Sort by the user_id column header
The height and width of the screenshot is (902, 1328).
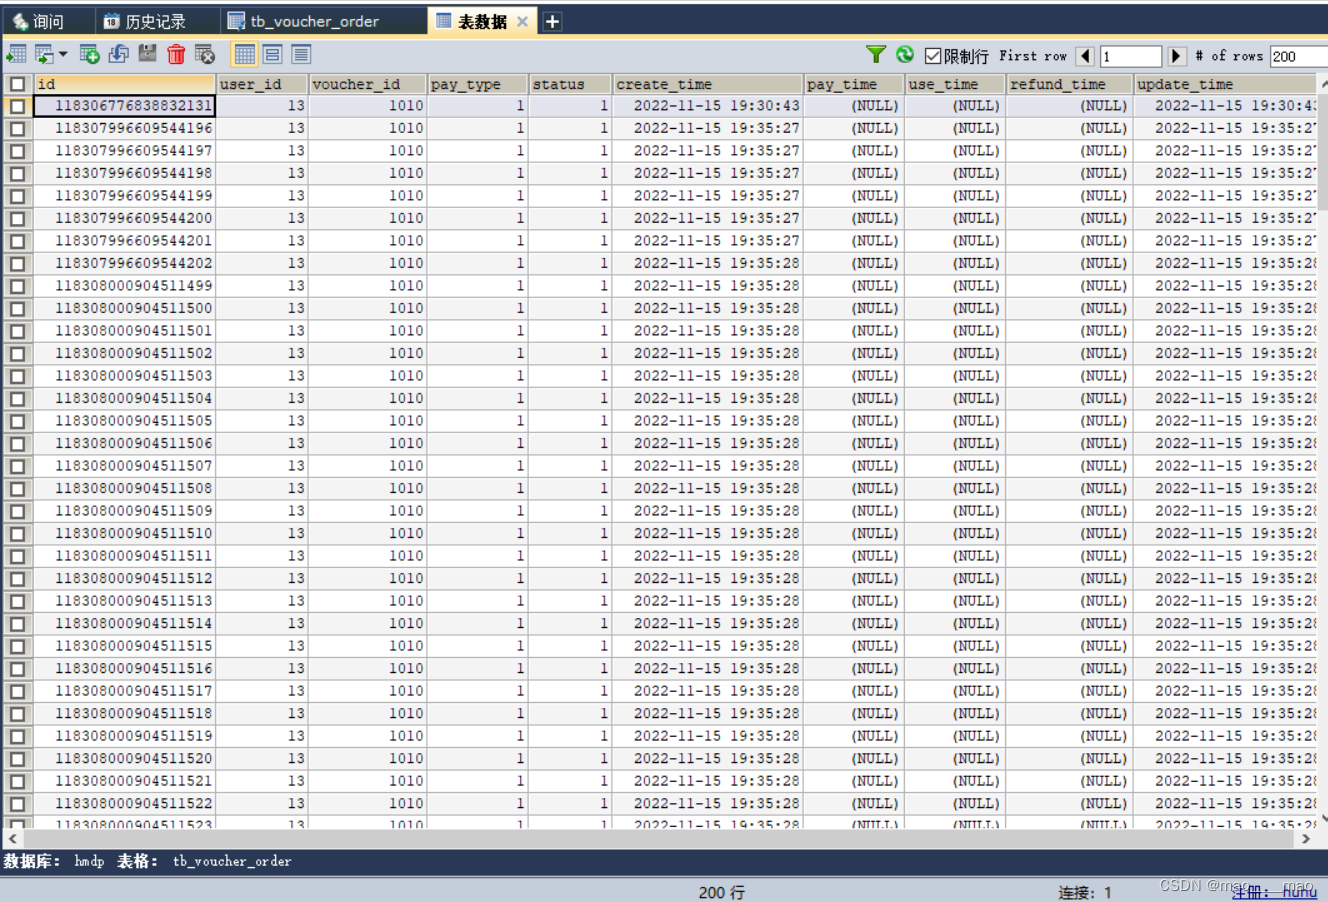coord(262,84)
